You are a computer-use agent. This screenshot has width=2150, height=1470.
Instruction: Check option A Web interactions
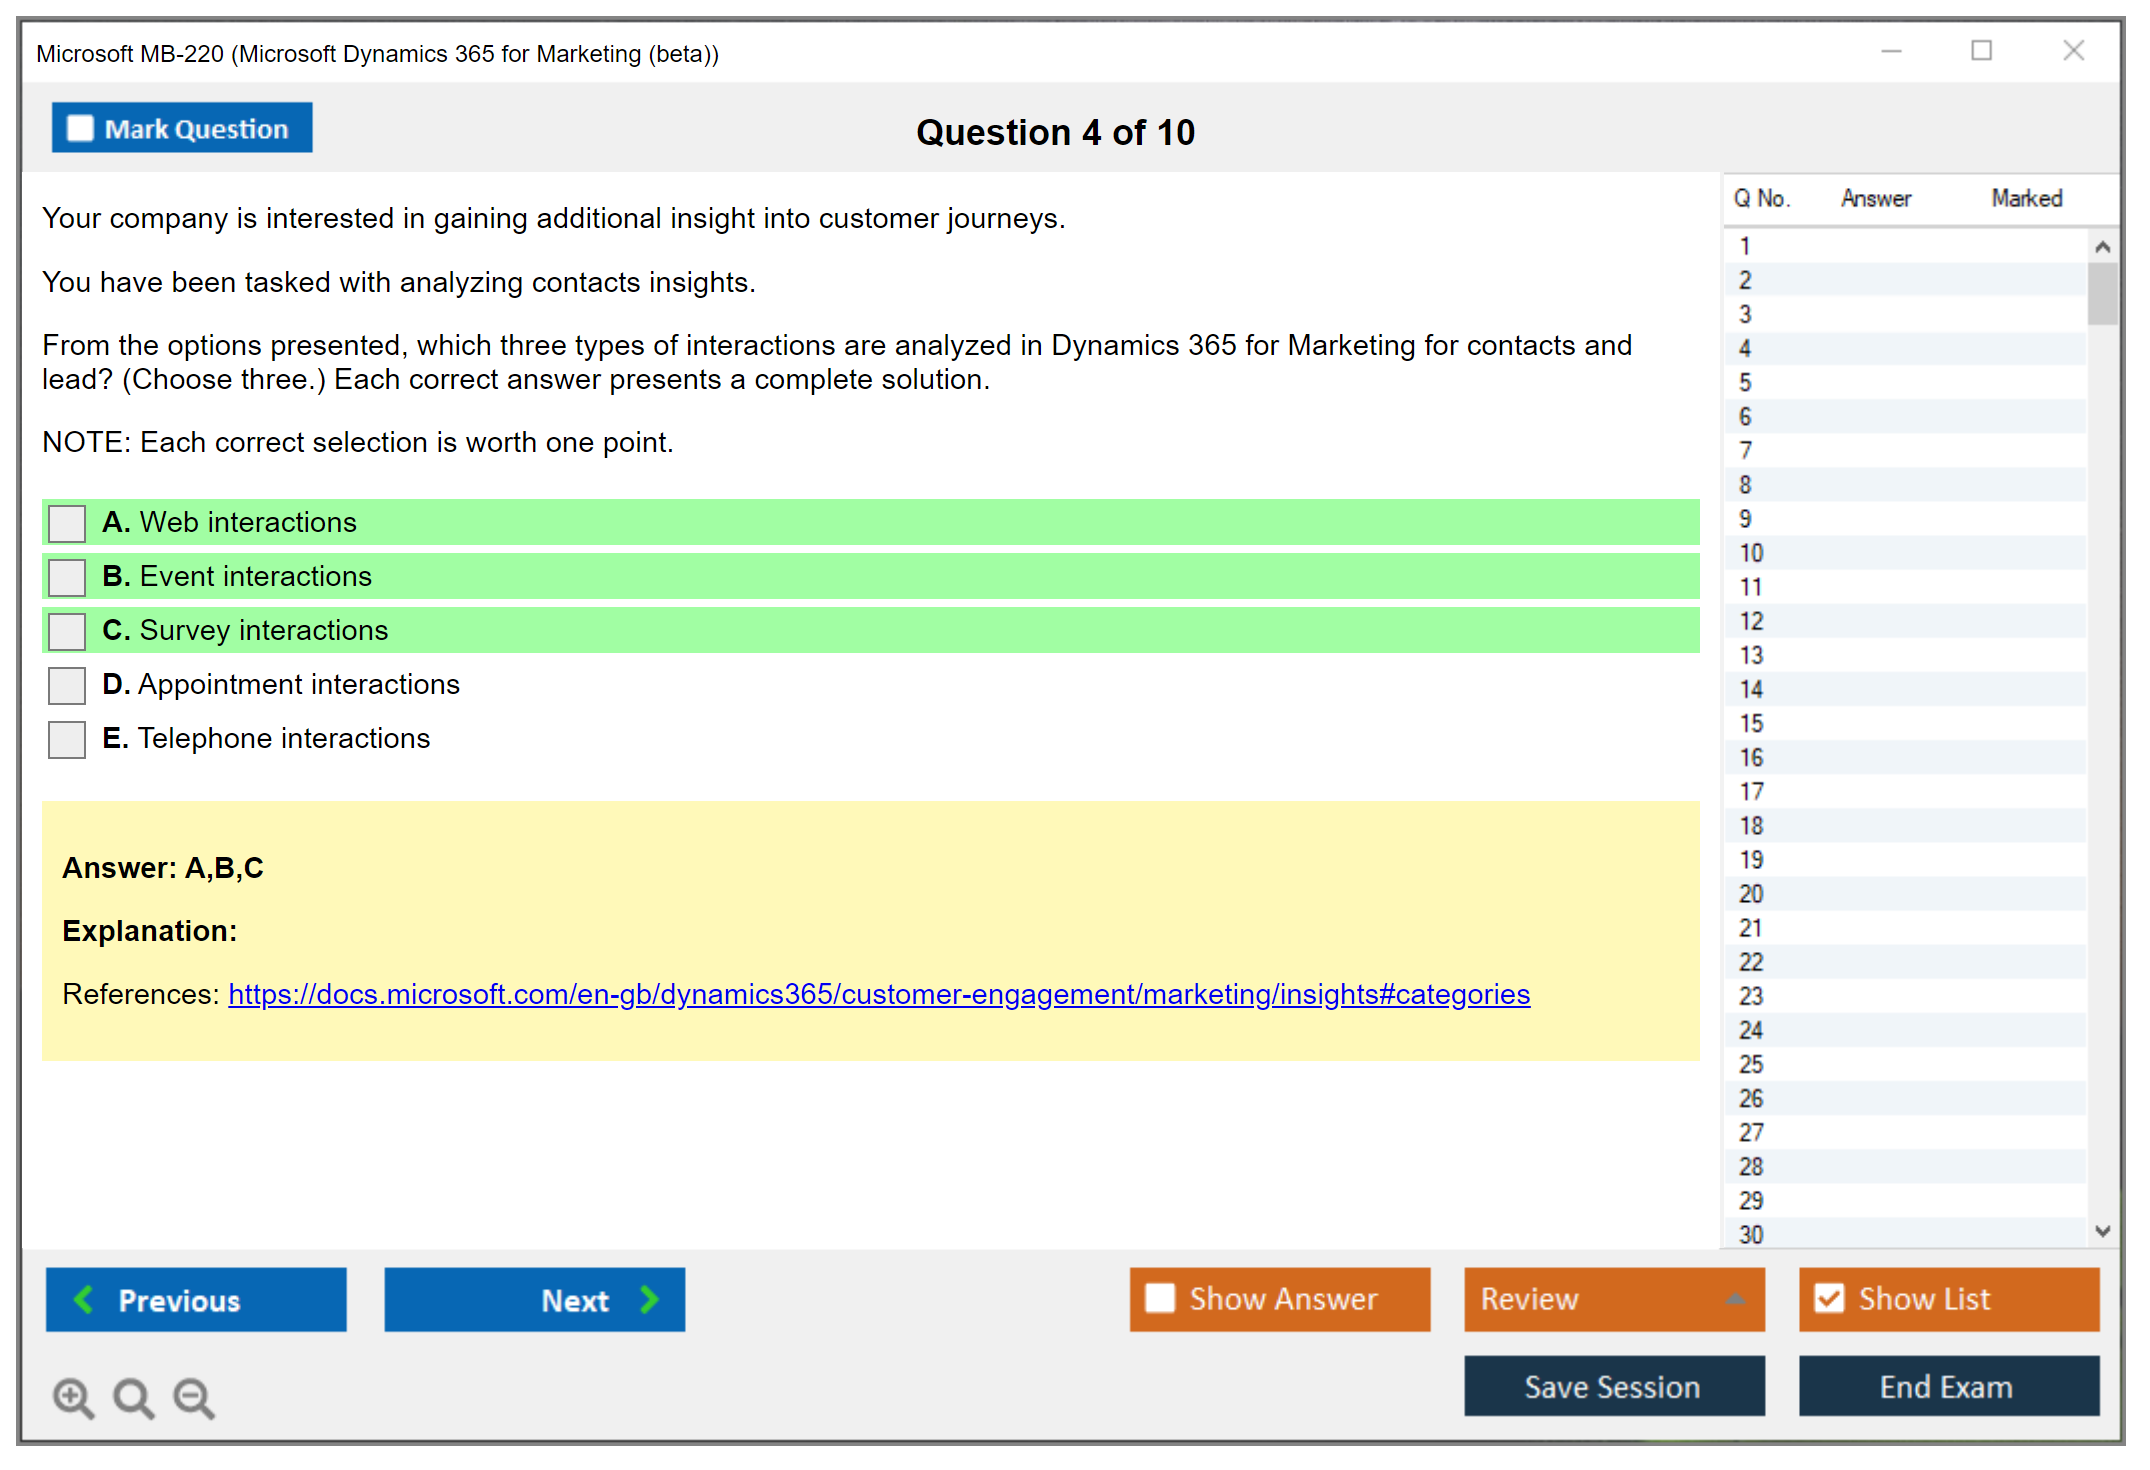pyautogui.click(x=67, y=523)
